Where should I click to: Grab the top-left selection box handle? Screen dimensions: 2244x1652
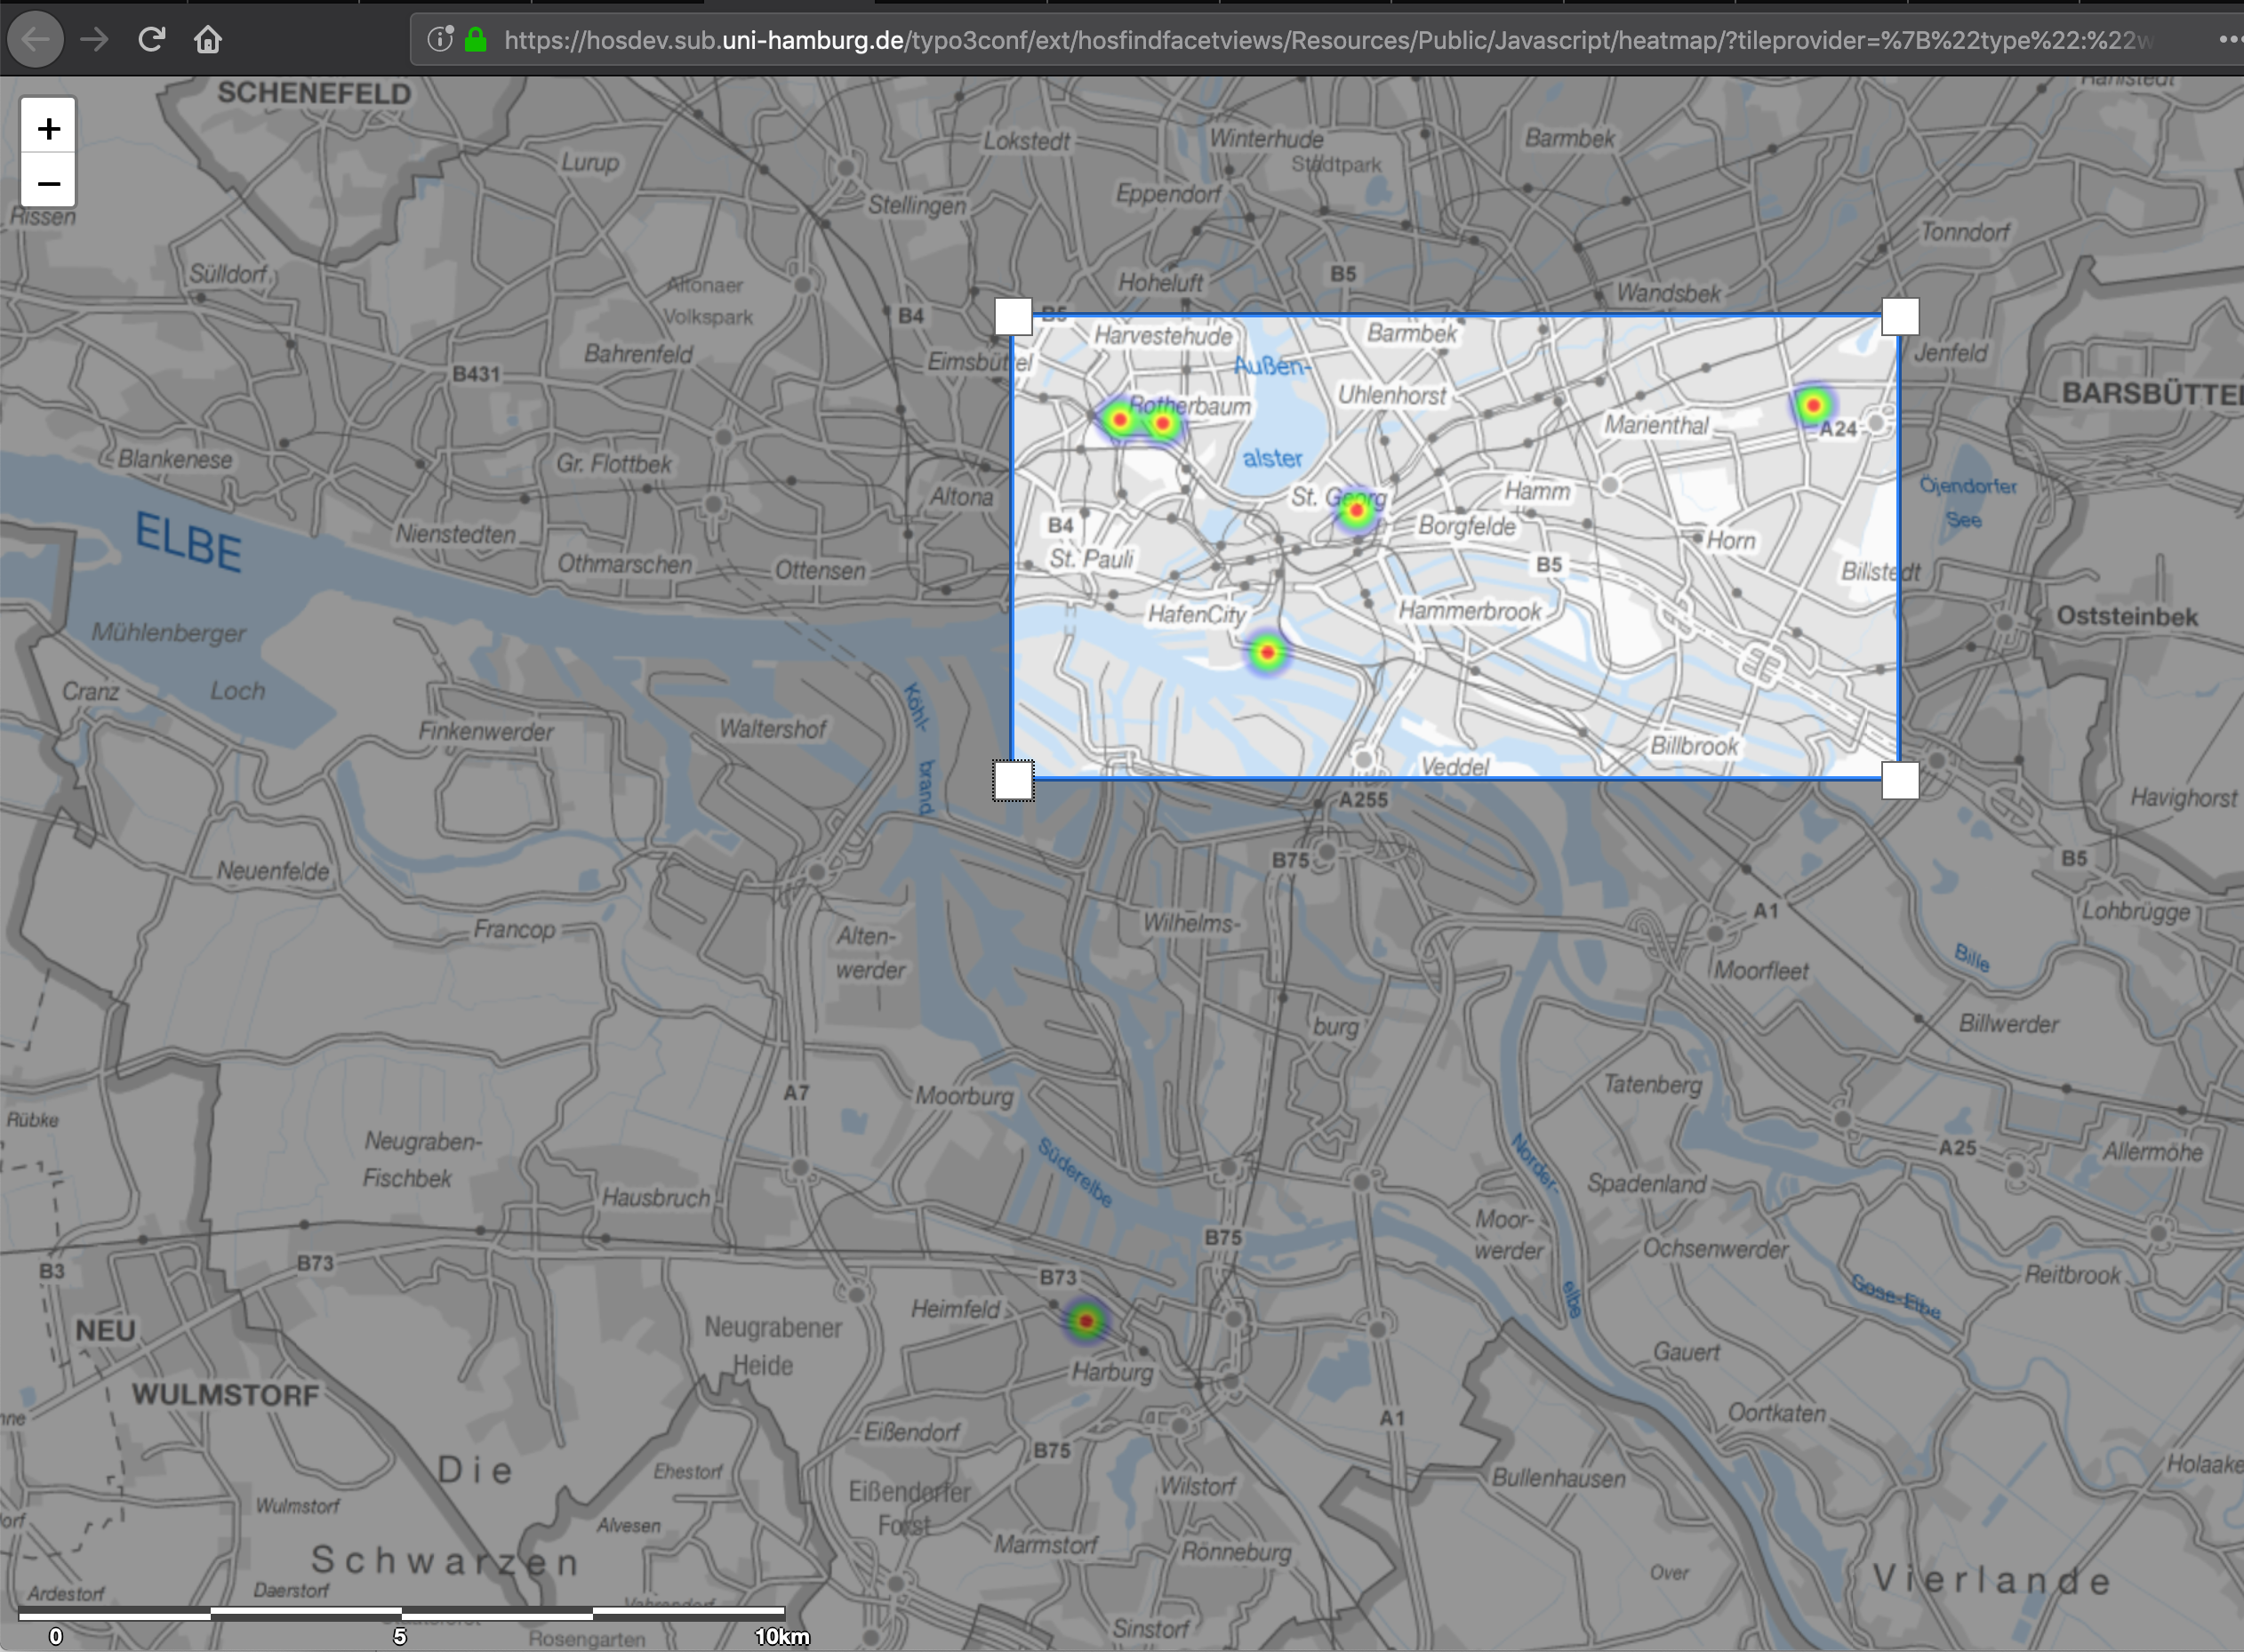point(1013,317)
